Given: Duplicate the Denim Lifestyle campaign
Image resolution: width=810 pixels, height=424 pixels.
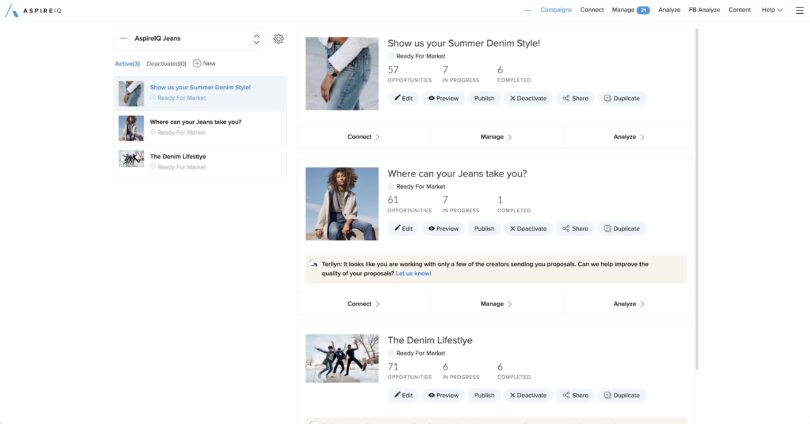Looking at the screenshot, I should pos(621,395).
